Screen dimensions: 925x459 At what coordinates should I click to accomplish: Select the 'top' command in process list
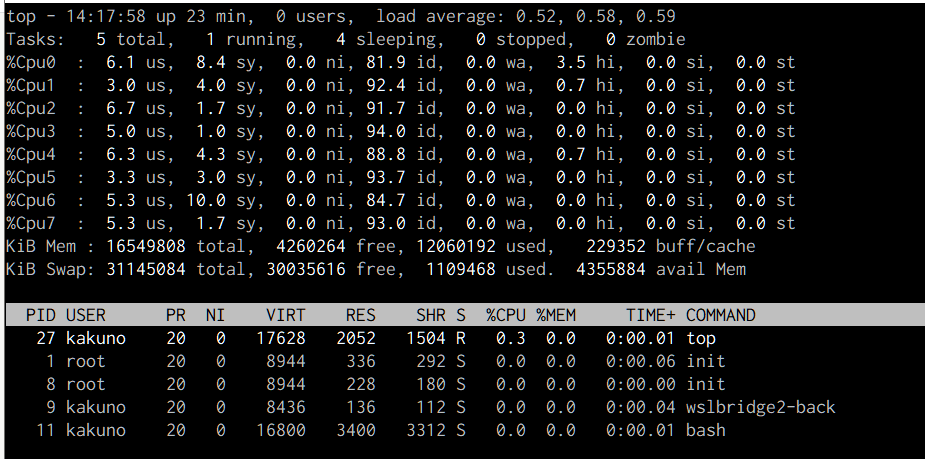701,338
